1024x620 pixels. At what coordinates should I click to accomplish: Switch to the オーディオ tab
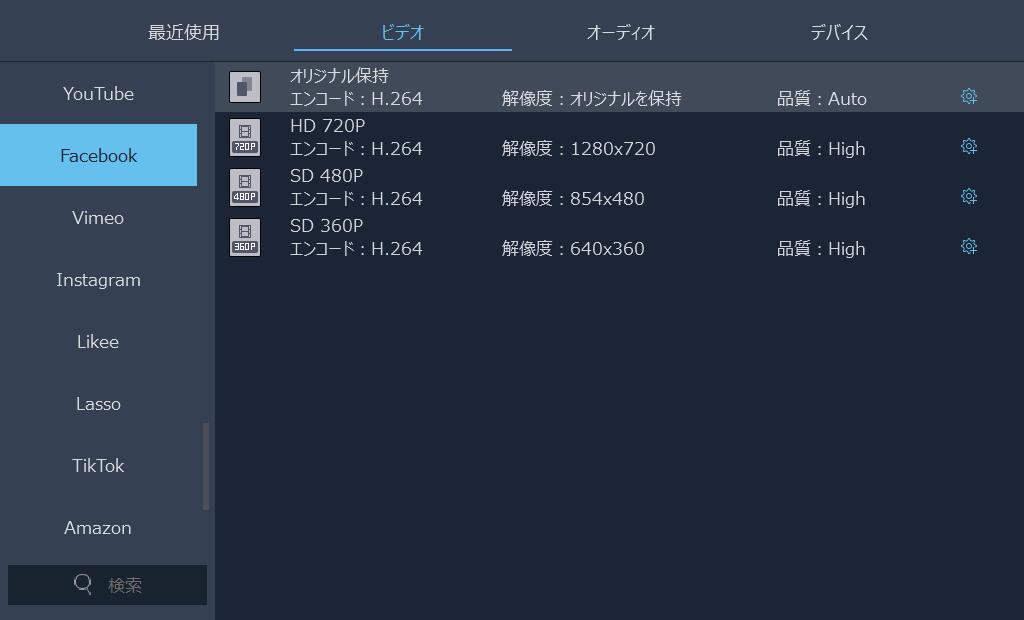click(620, 32)
